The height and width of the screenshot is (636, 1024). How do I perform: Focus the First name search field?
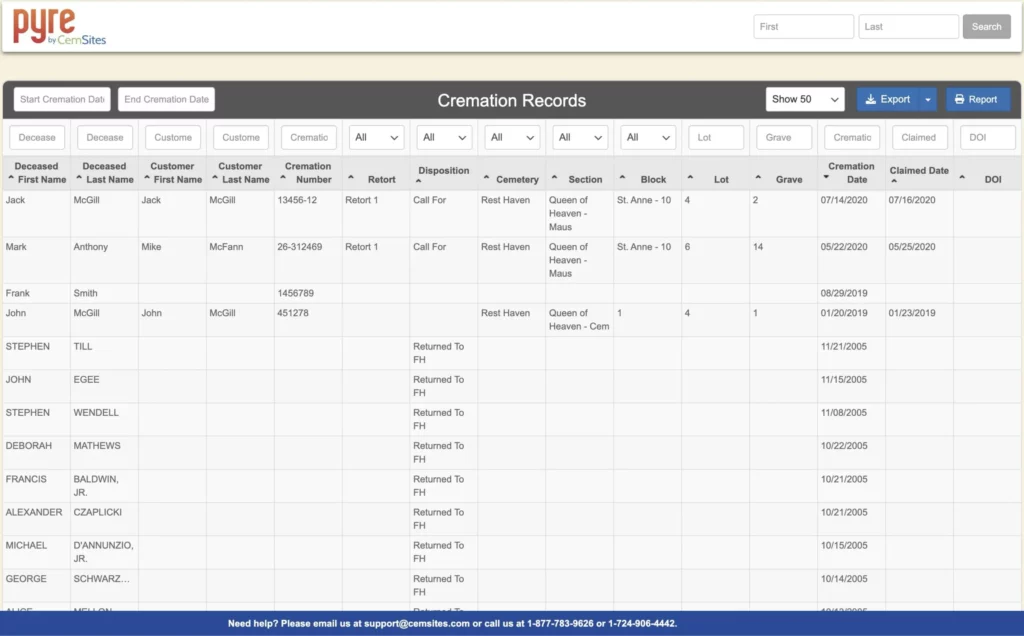pos(803,27)
